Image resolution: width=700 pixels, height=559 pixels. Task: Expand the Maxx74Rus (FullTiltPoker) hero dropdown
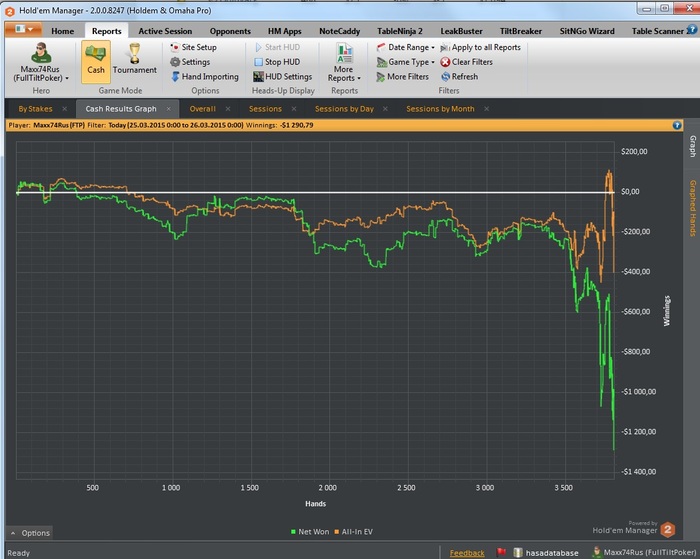pos(41,73)
